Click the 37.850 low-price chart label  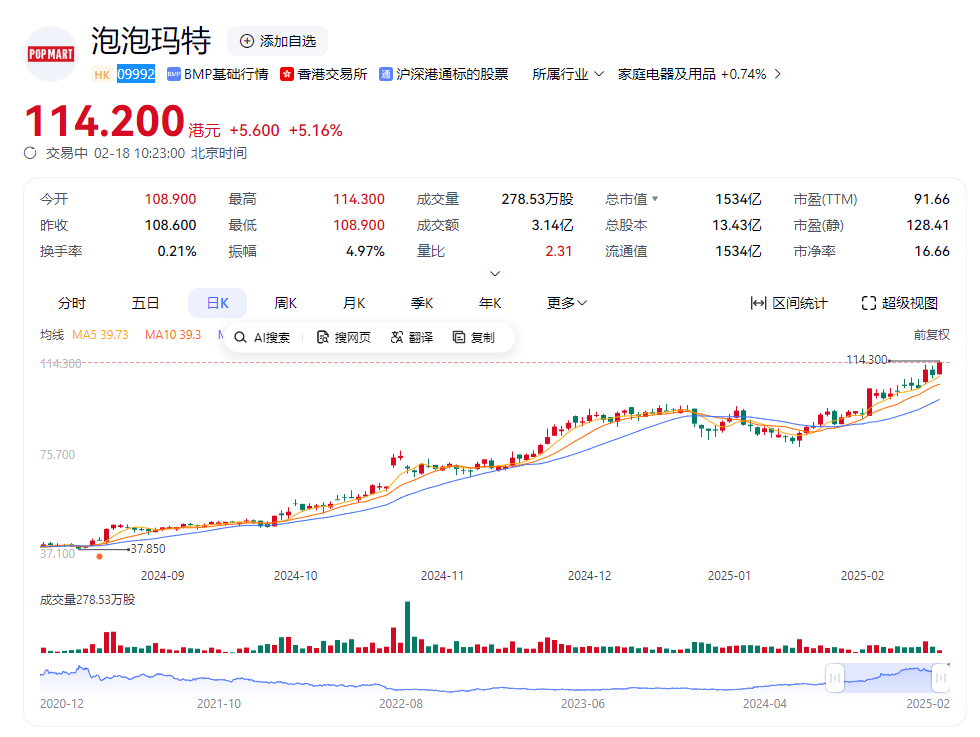[148, 549]
